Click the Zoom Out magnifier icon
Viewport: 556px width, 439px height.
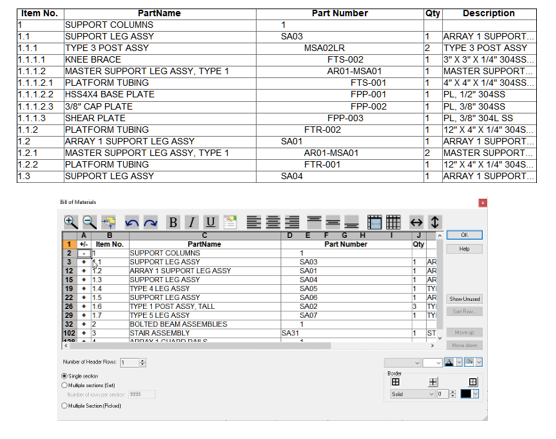pyautogui.click(x=89, y=222)
